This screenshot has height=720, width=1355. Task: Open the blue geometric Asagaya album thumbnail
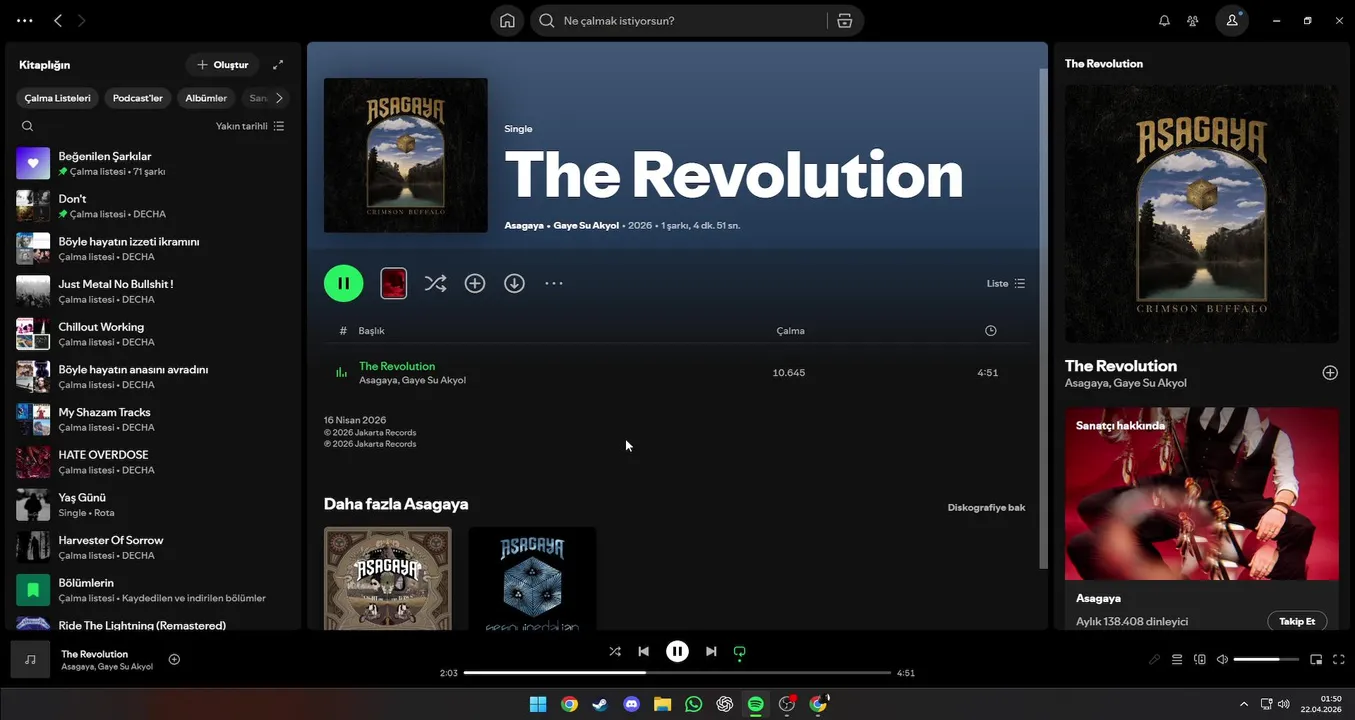click(x=532, y=578)
